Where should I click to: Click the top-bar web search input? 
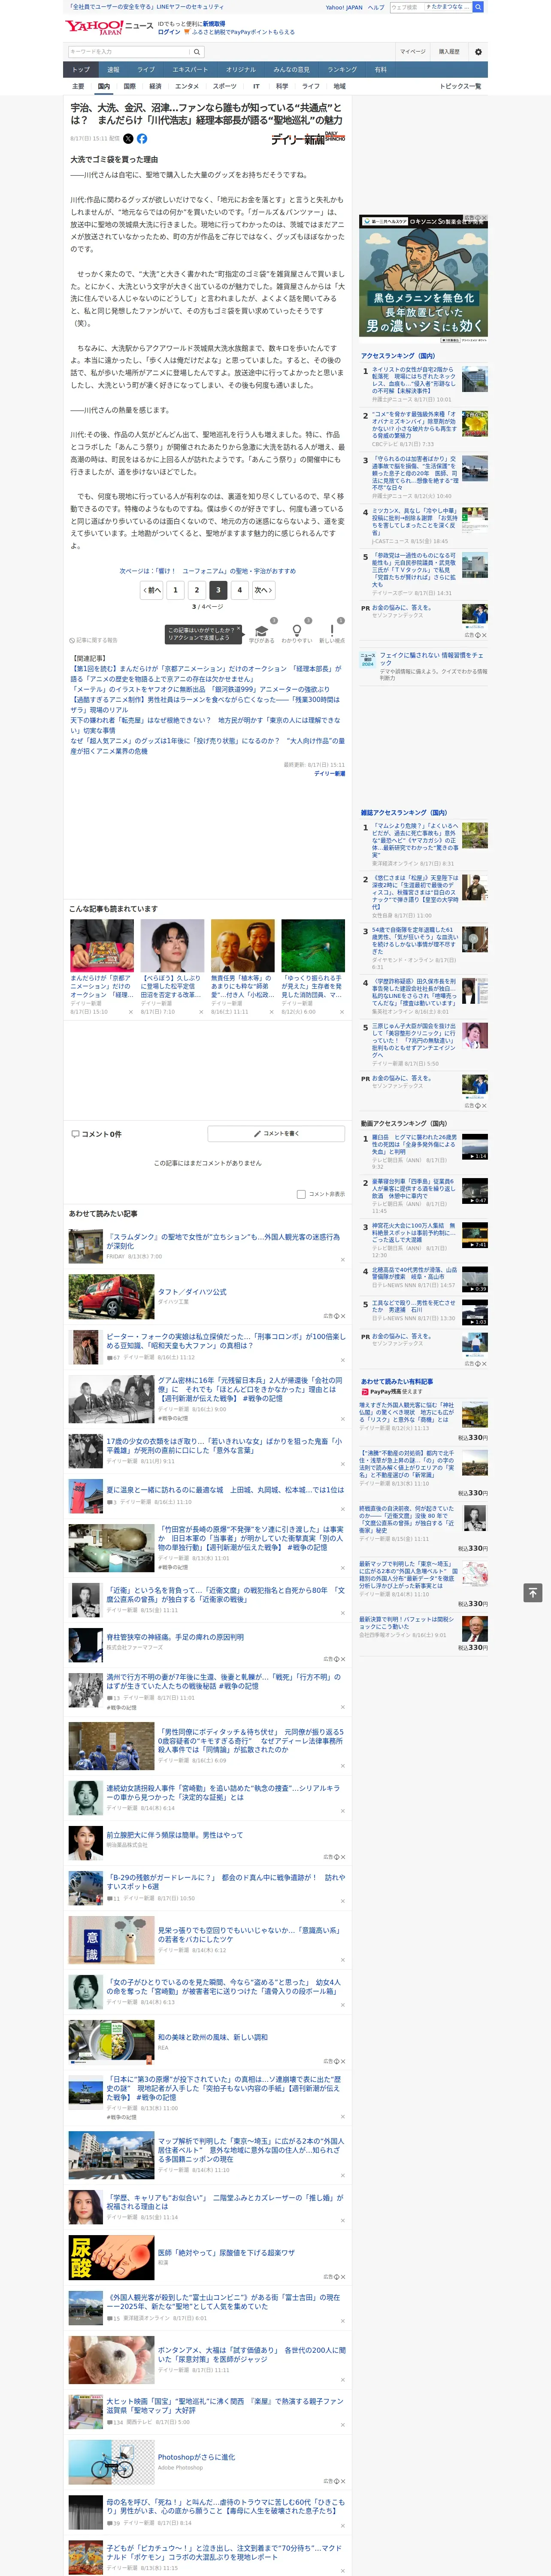point(406,7)
